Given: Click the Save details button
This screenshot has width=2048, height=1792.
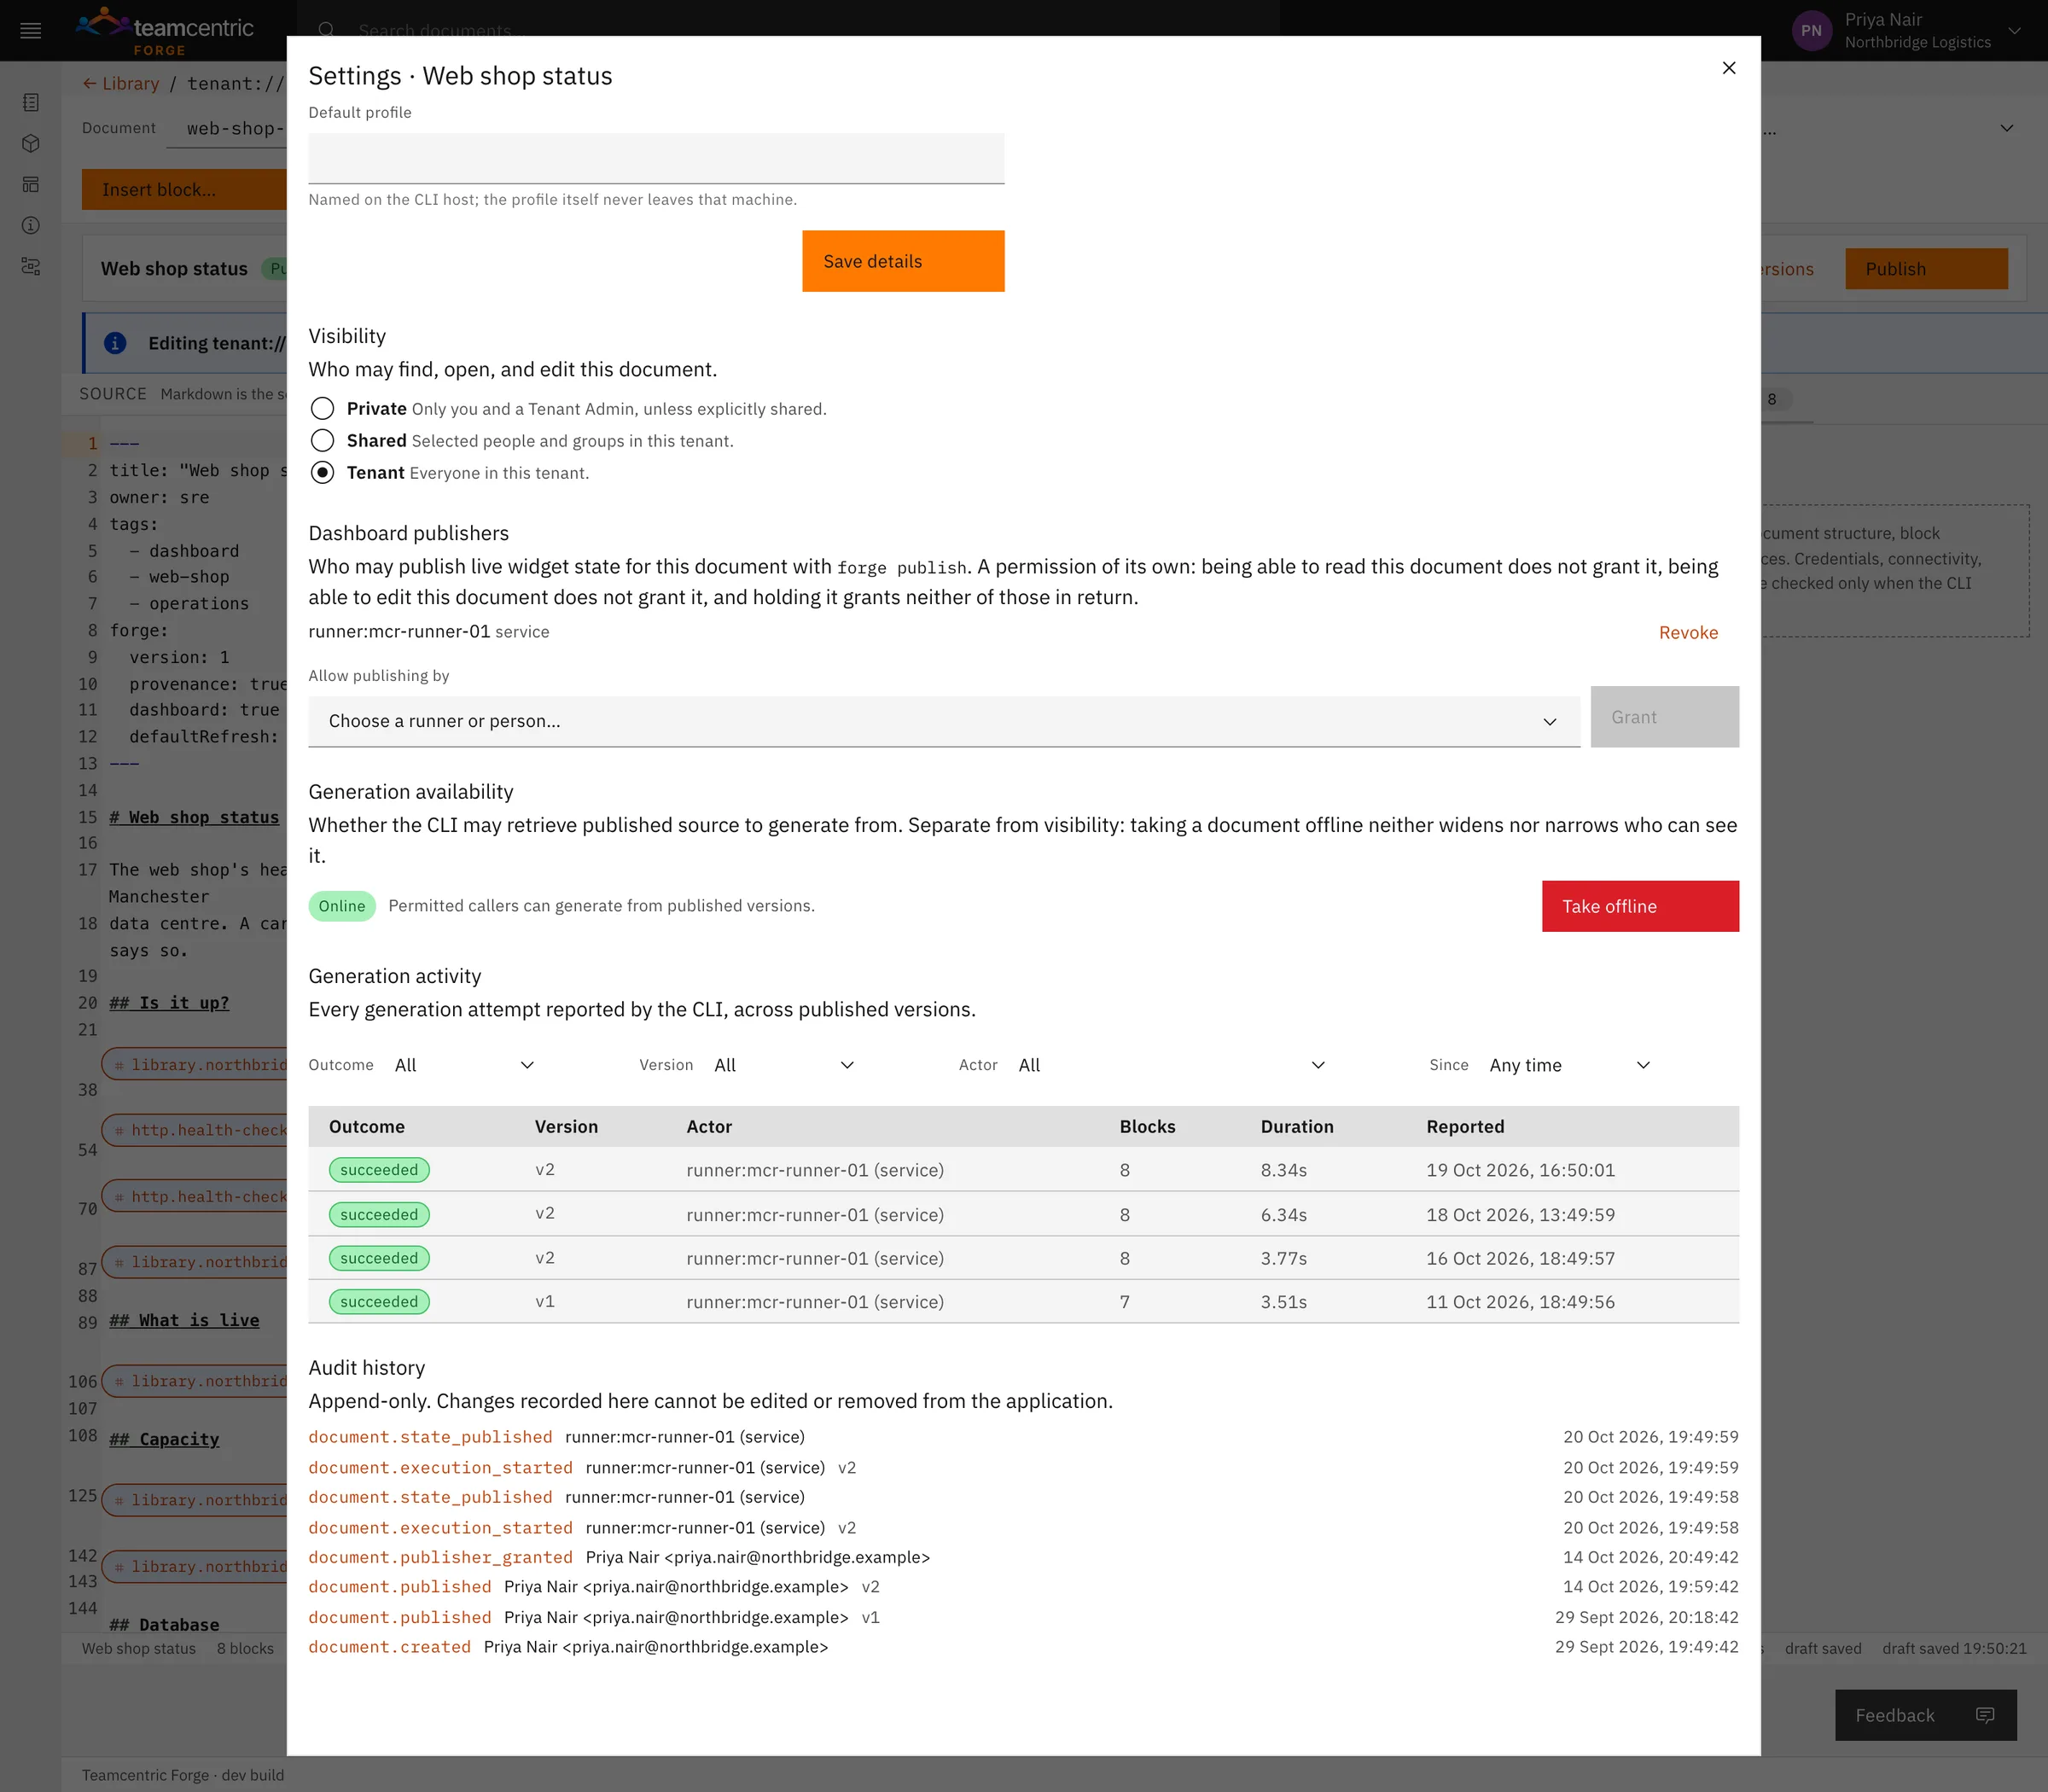Looking at the screenshot, I should coord(903,261).
